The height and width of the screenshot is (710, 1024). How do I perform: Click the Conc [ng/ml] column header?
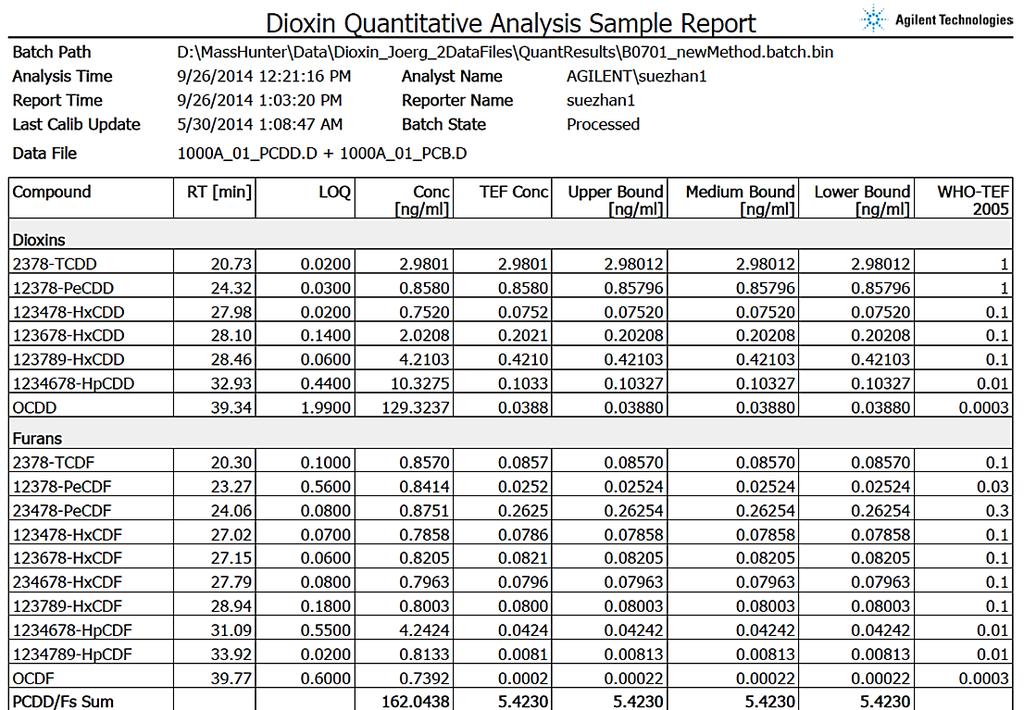point(404,198)
